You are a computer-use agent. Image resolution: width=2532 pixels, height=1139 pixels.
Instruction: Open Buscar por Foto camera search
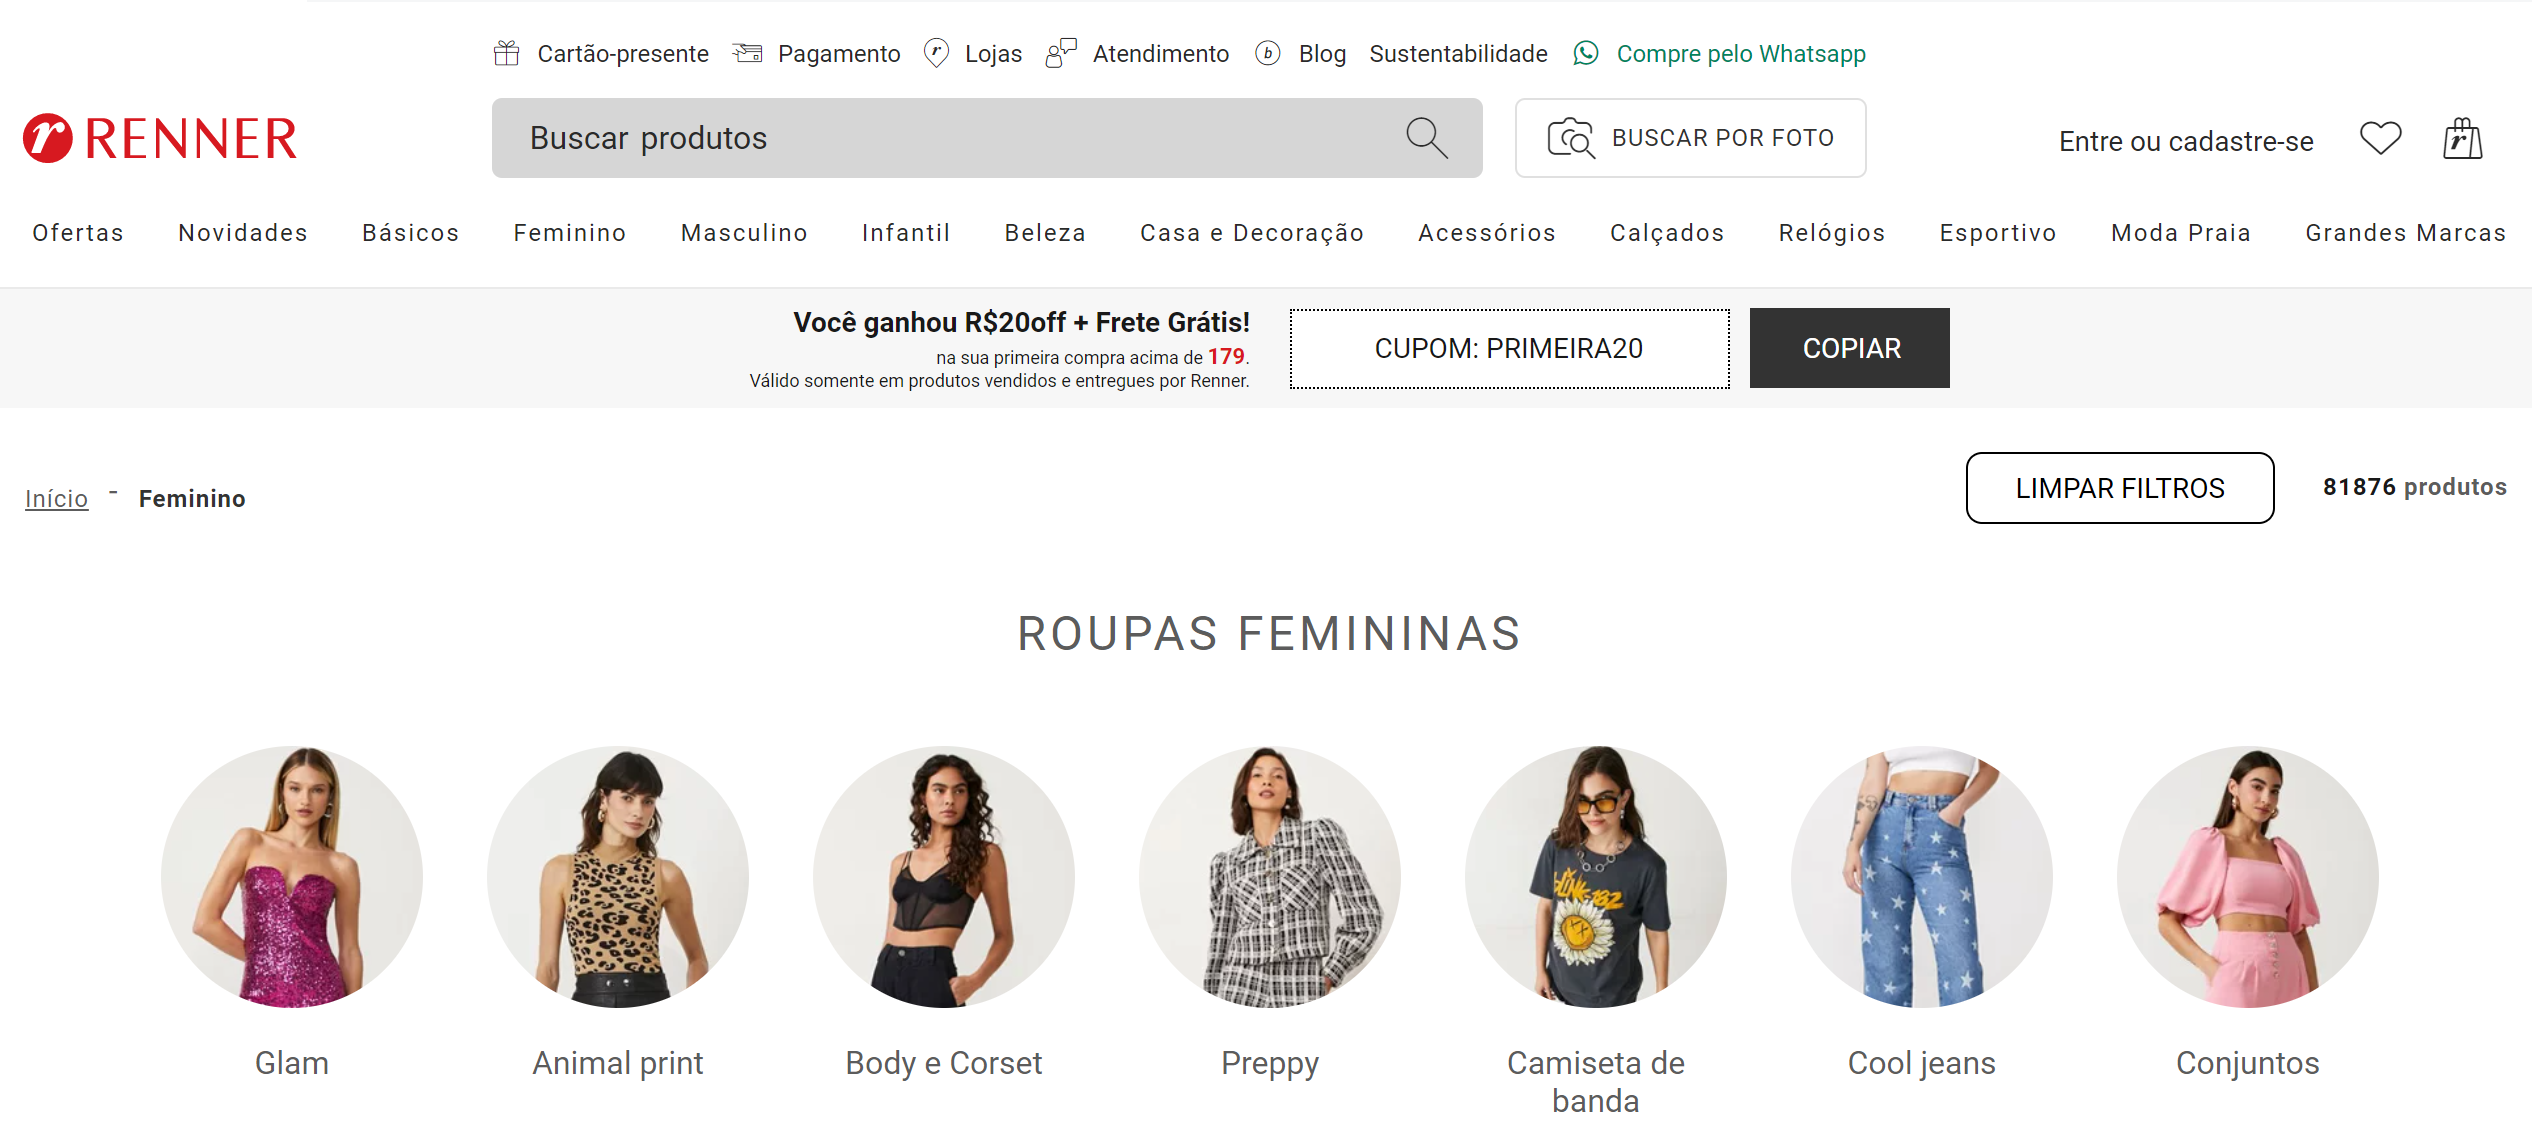[x=1689, y=138]
